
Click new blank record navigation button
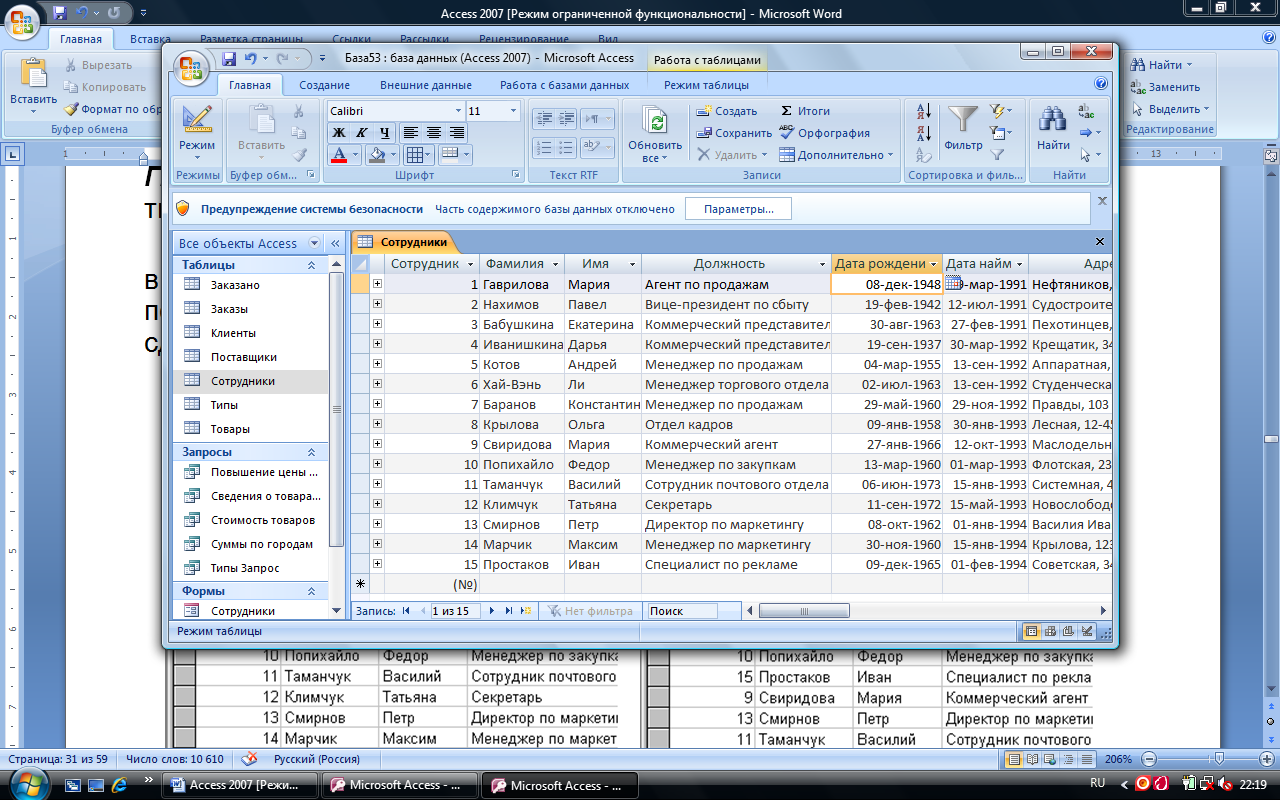[x=525, y=610]
